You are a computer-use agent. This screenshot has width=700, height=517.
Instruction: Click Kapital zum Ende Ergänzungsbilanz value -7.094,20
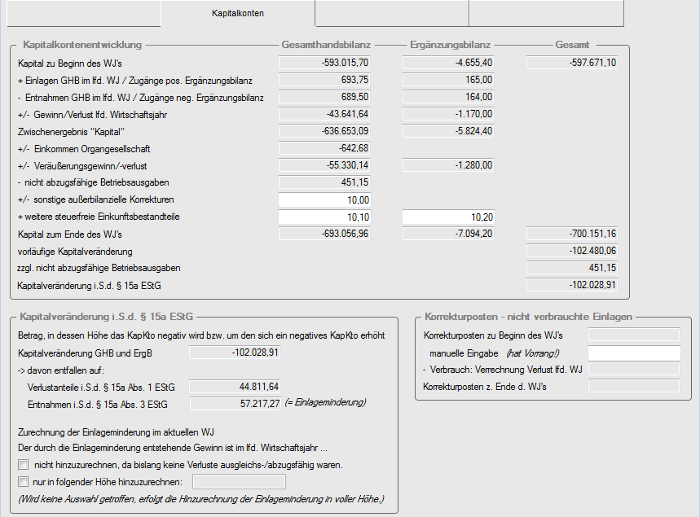click(x=448, y=233)
